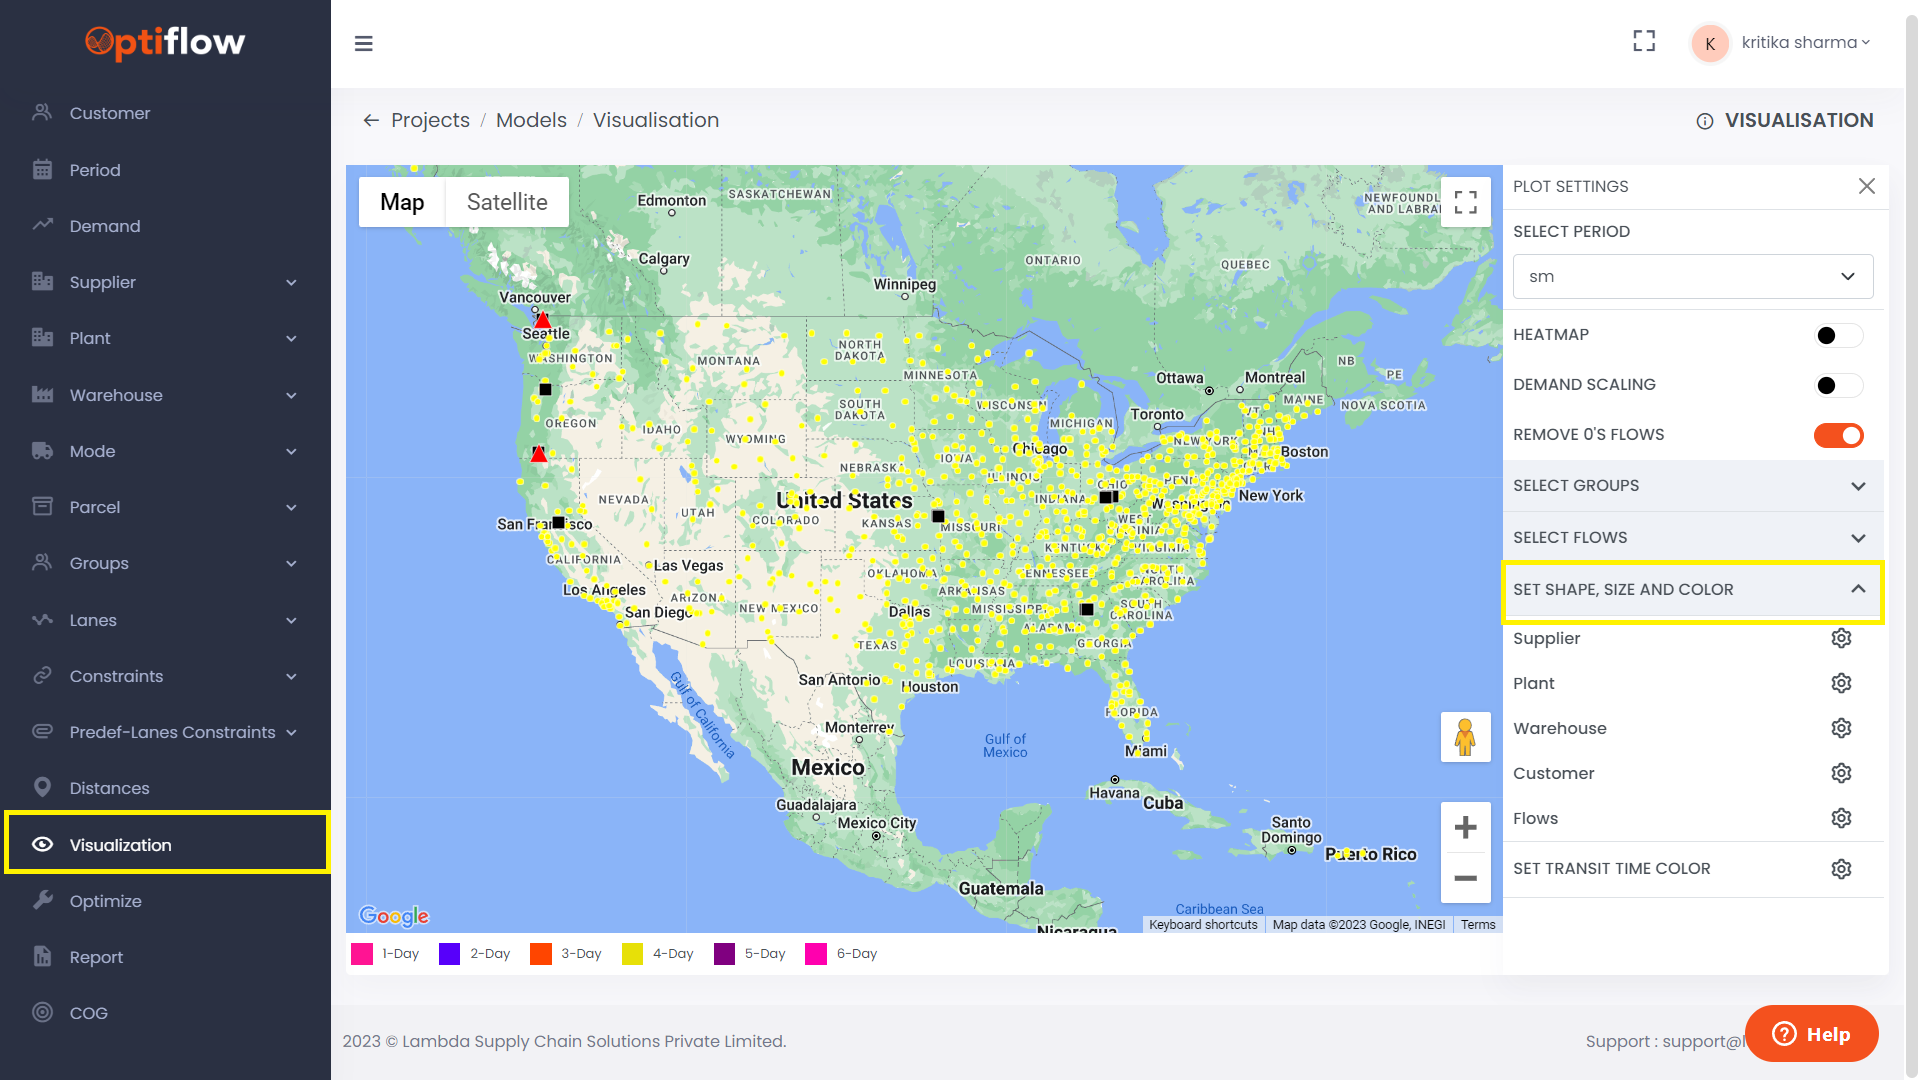Zoom in on the map
1920x1080 pixels.
[1465, 828]
